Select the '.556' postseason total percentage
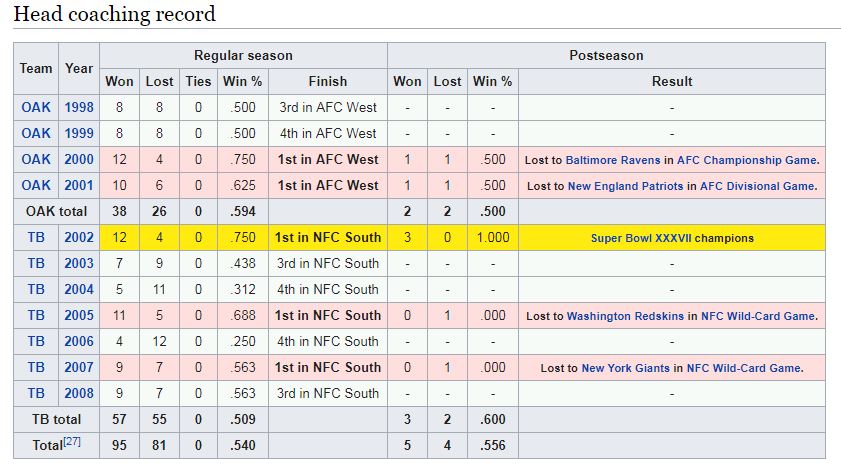The height and width of the screenshot is (476, 841). tap(493, 445)
